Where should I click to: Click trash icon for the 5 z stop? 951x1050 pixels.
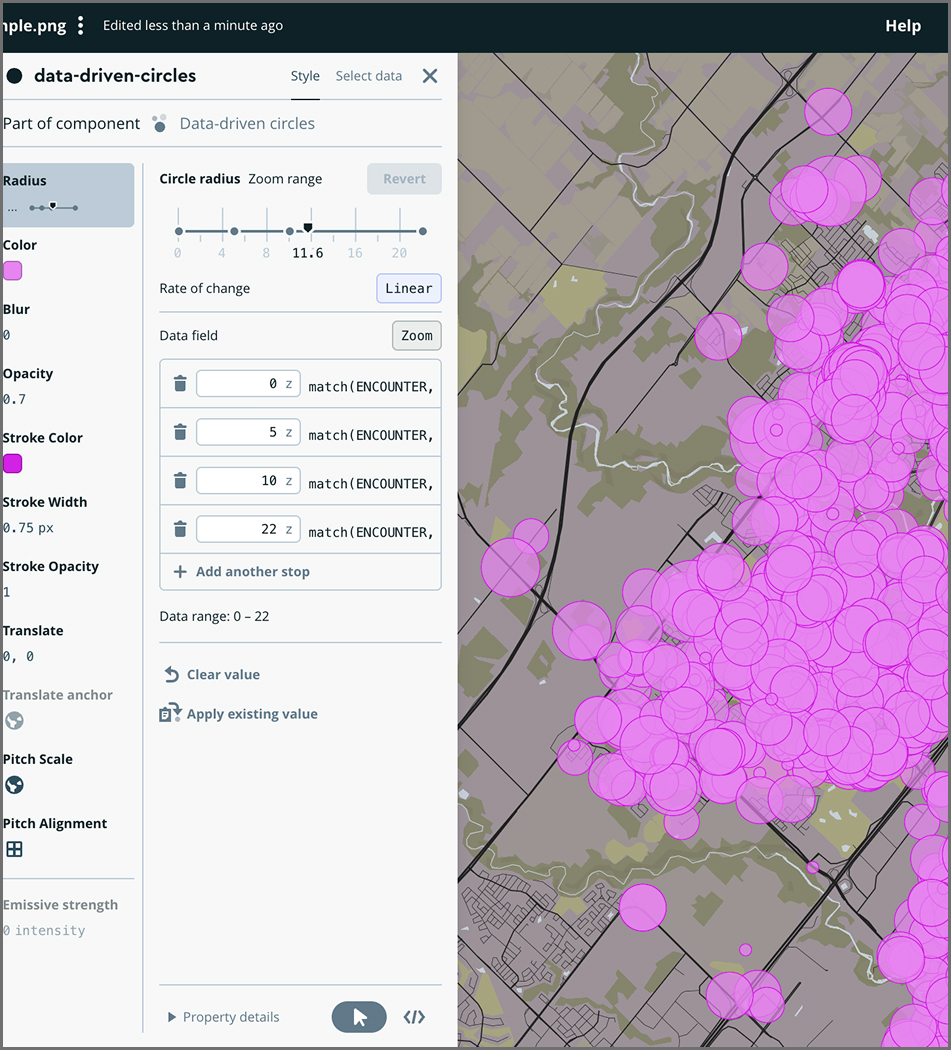[180, 432]
